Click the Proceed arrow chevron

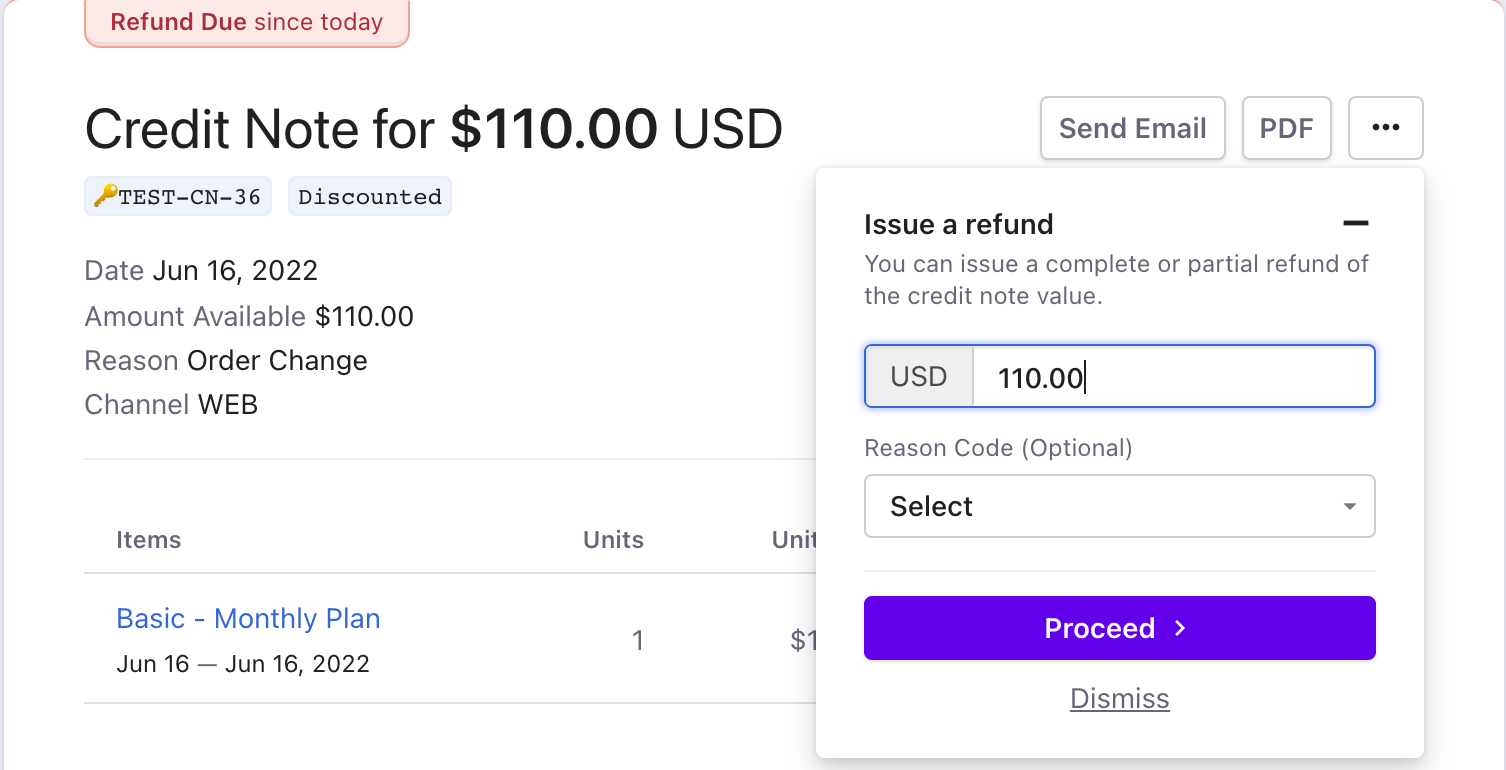coord(1180,628)
